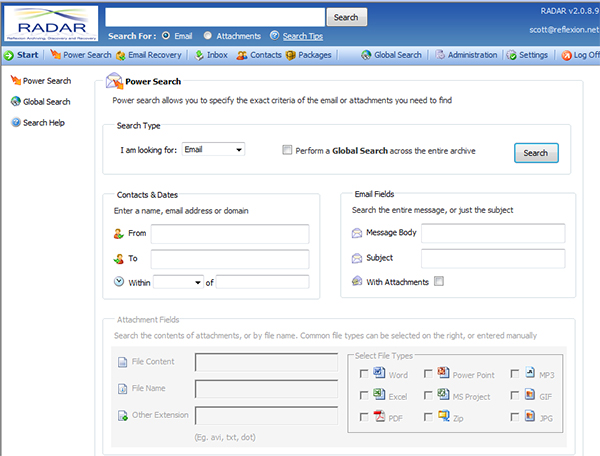Click the Log Off icon
The width and height of the screenshot is (600, 456).
coord(566,55)
